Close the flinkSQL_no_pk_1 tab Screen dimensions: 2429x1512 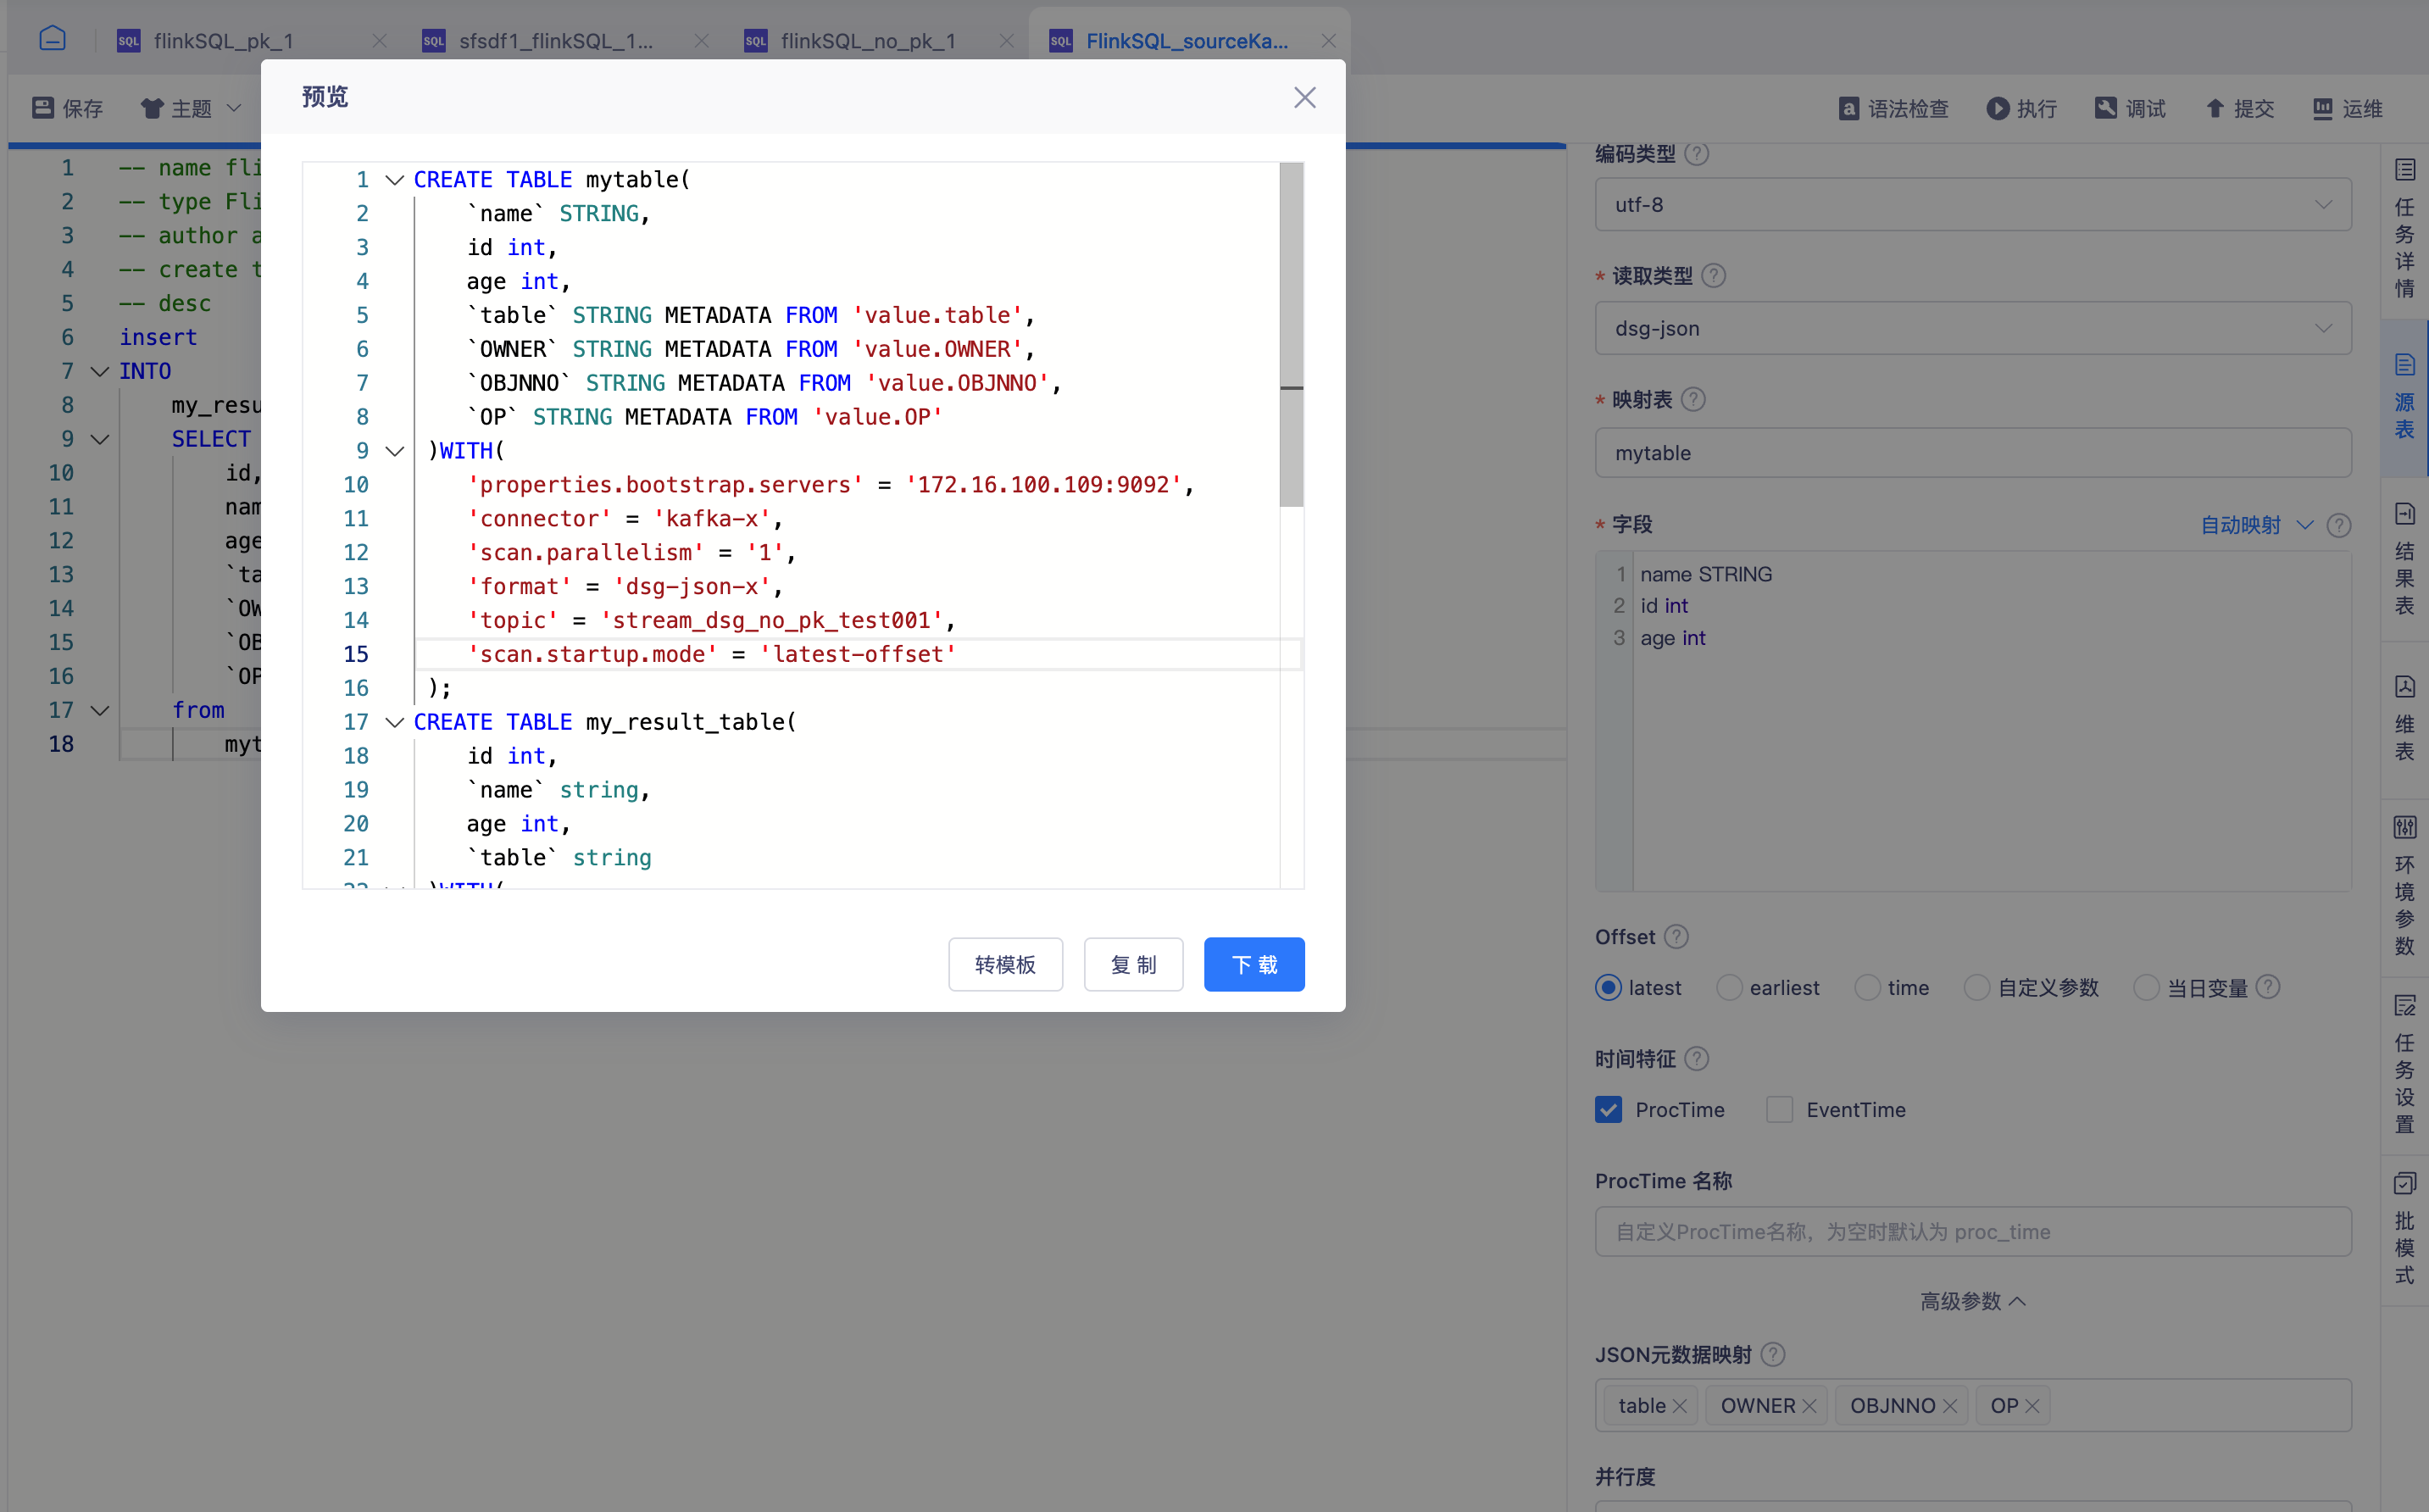click(x=1006, y=41)
